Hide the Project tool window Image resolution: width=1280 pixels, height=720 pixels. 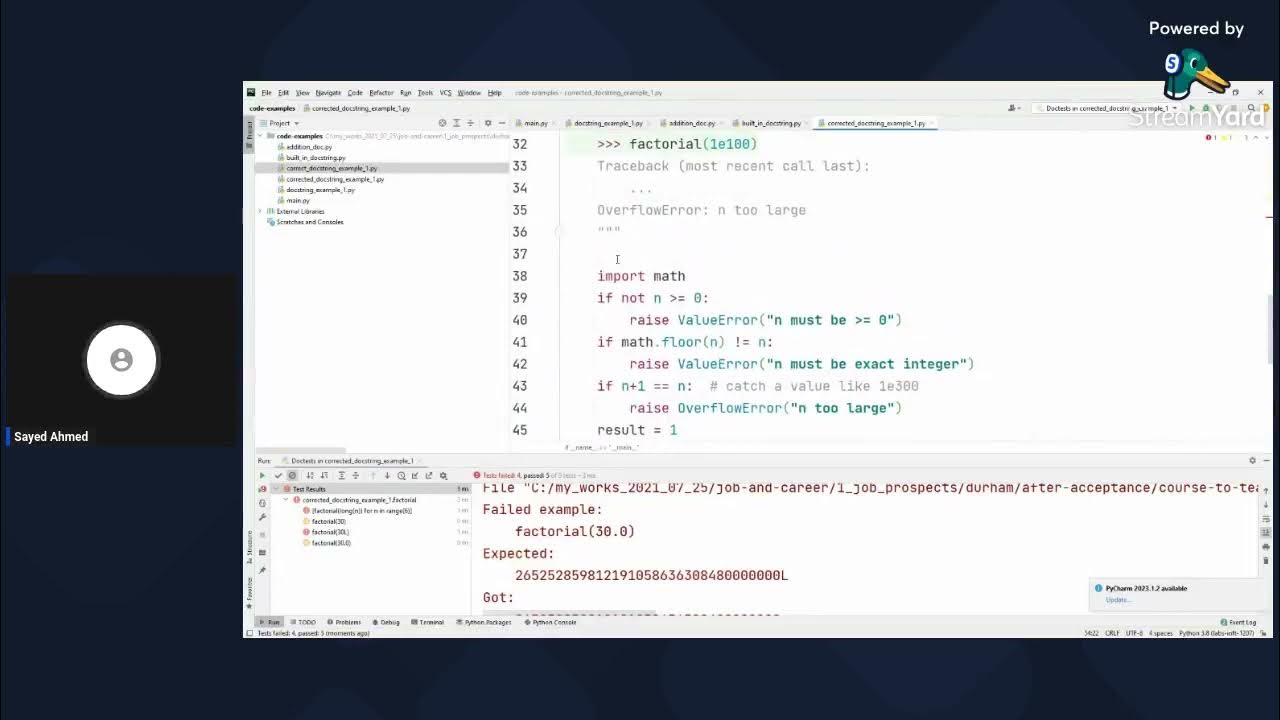(502, 123)
